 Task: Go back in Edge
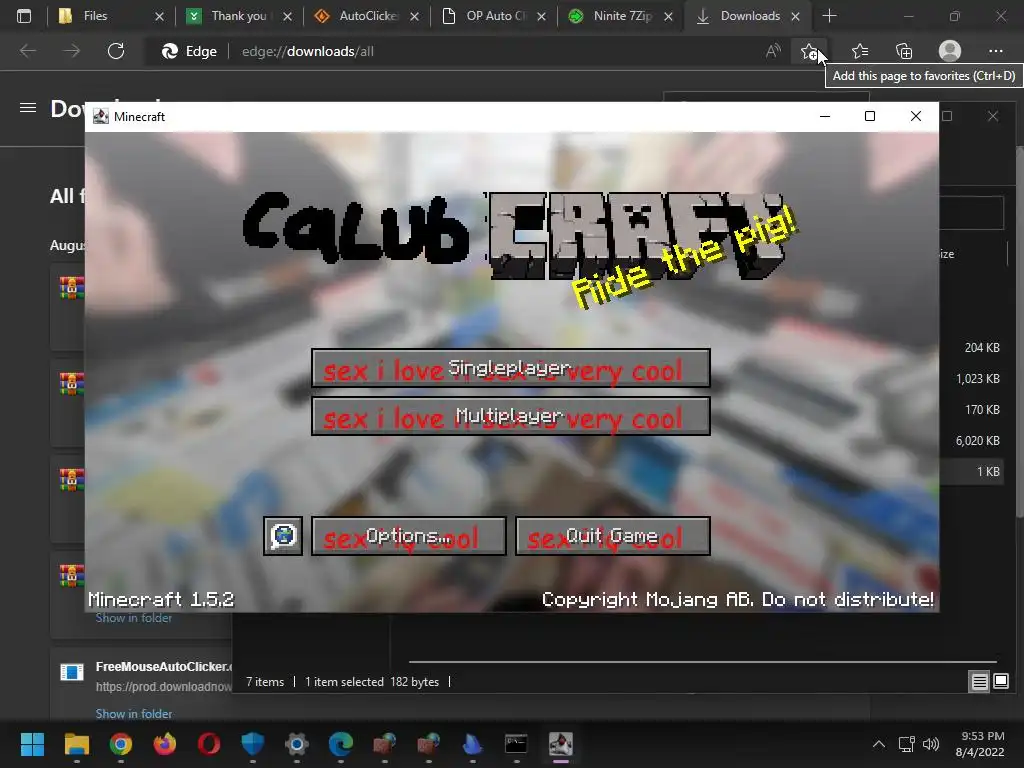(x=28, y=51)
